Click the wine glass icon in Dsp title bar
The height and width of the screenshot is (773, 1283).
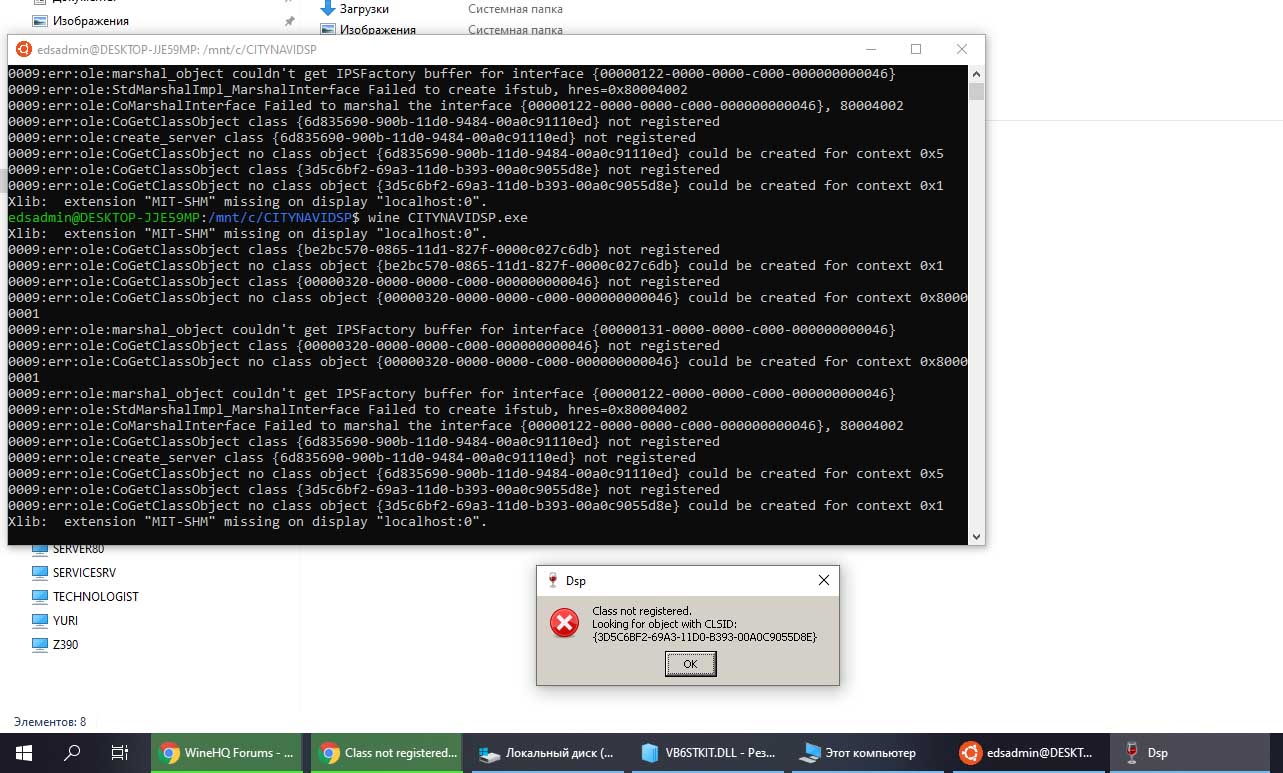(552, 581)
